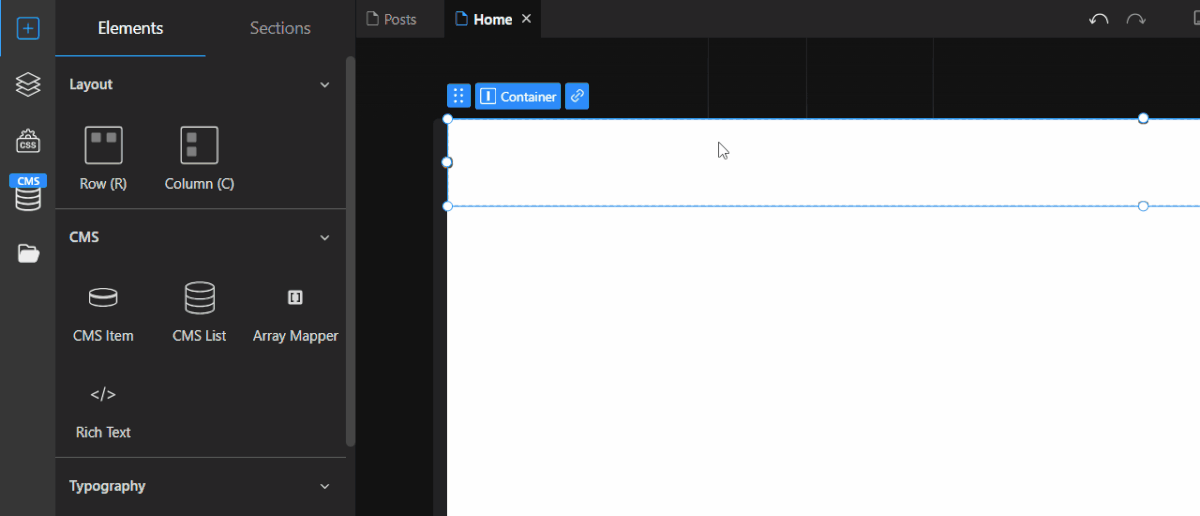Expand the Typography section chevron
Viewport: 1200px width, 516px height.
324,486
